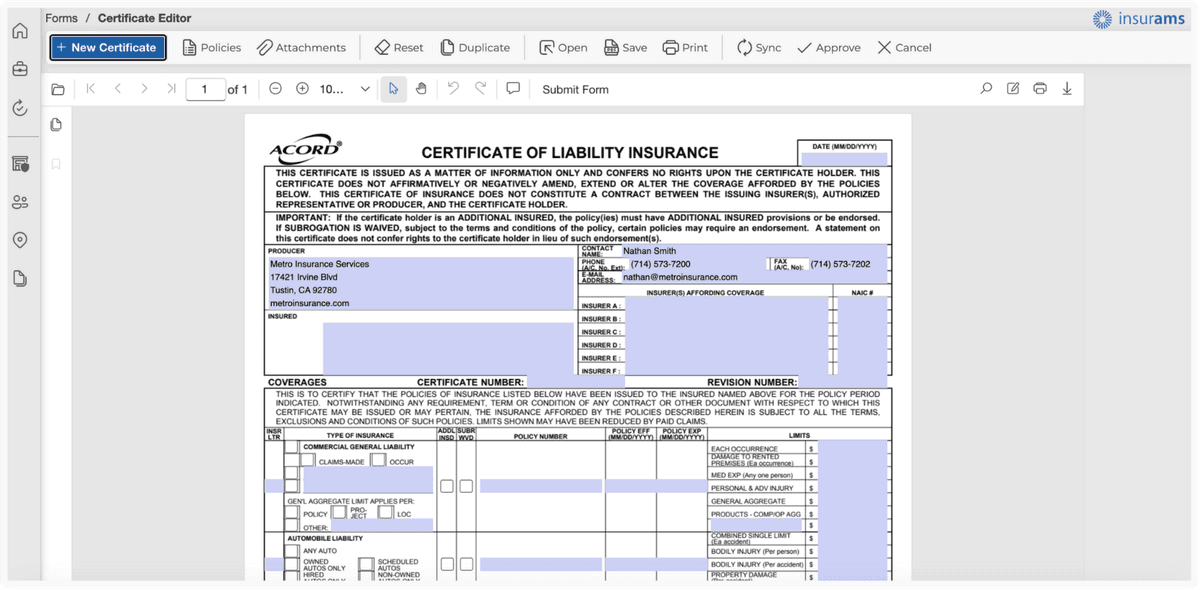The height and width of the screenshot is (590, 1200).
Task: Check the CLAIMS-MADE checkbox
Action: tap(308, 460)
